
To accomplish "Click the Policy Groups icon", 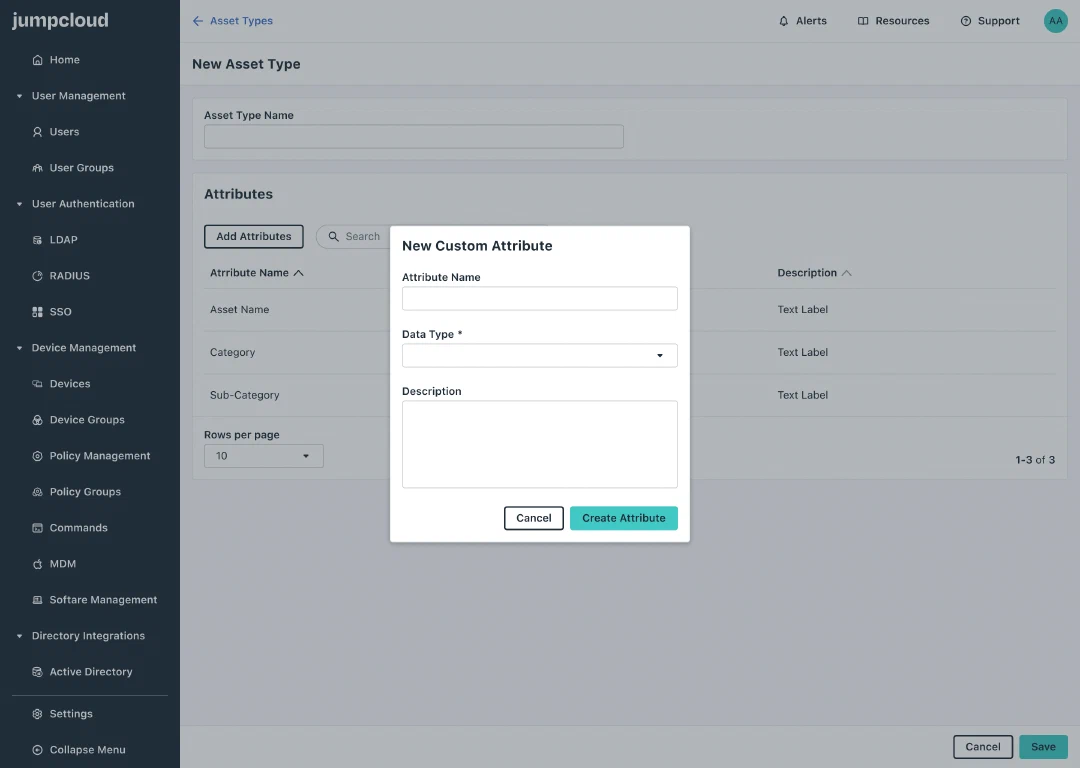I will pos(37,492).
